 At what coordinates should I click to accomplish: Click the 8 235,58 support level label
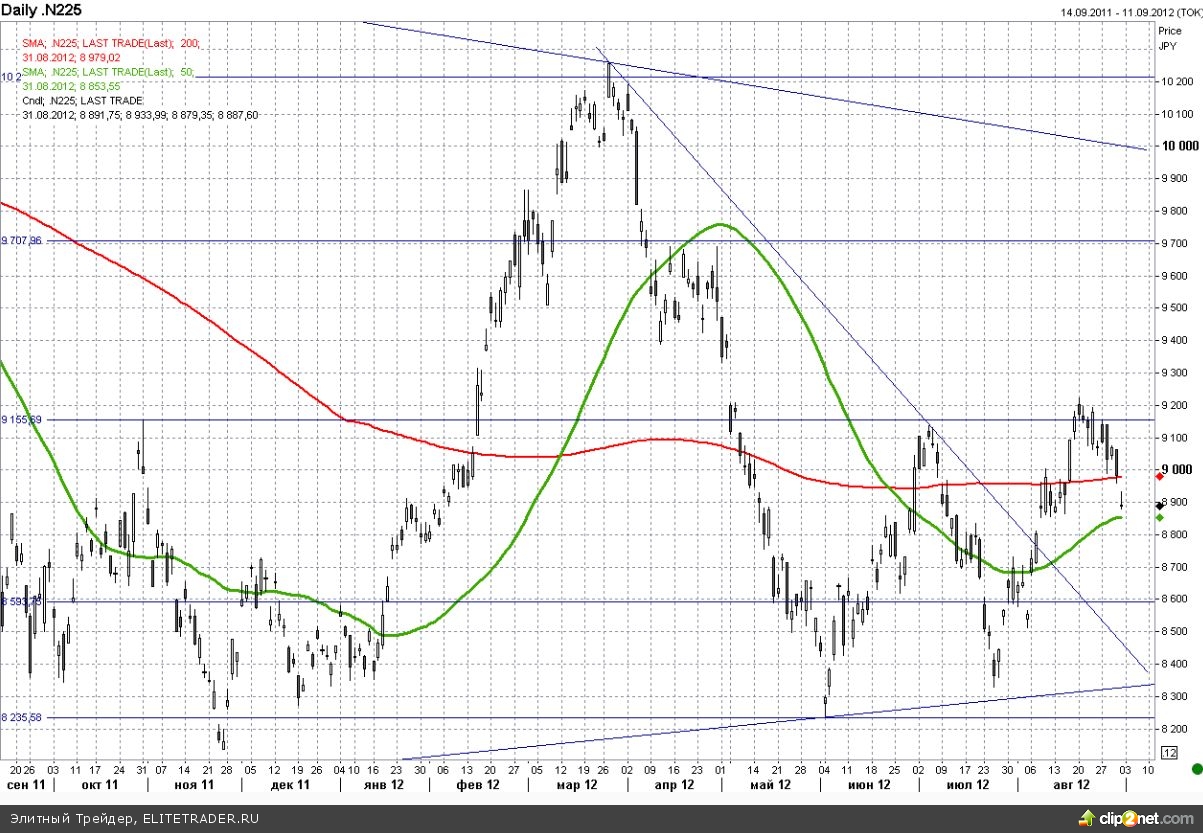(22, 717)
